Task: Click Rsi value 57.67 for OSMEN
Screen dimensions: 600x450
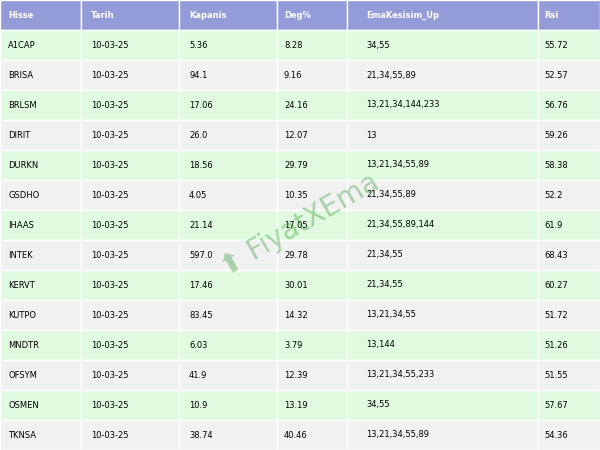Action: [556, 404]
